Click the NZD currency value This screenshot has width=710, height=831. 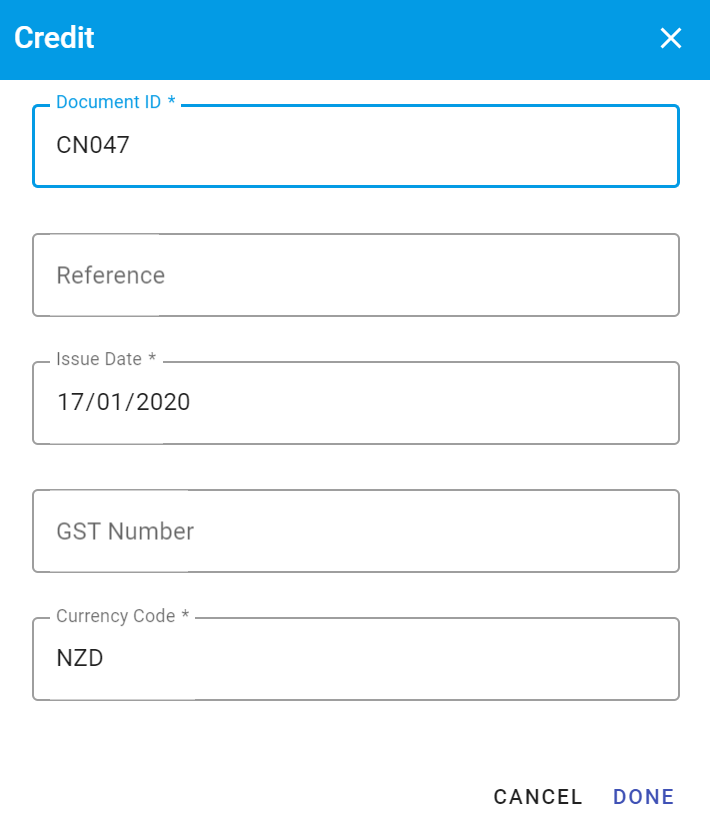click(81, 658)
